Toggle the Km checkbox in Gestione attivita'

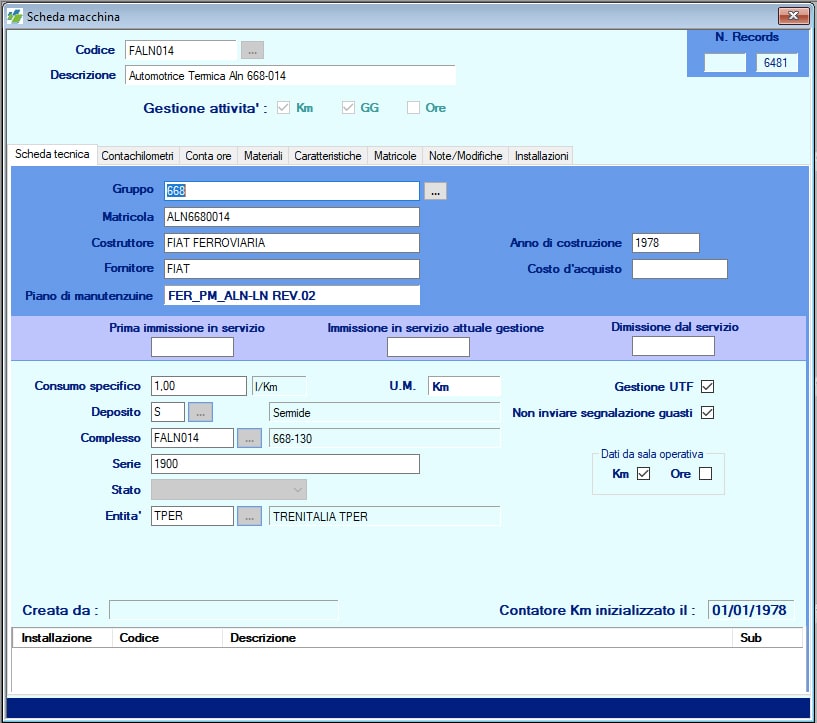pos(283,108)
